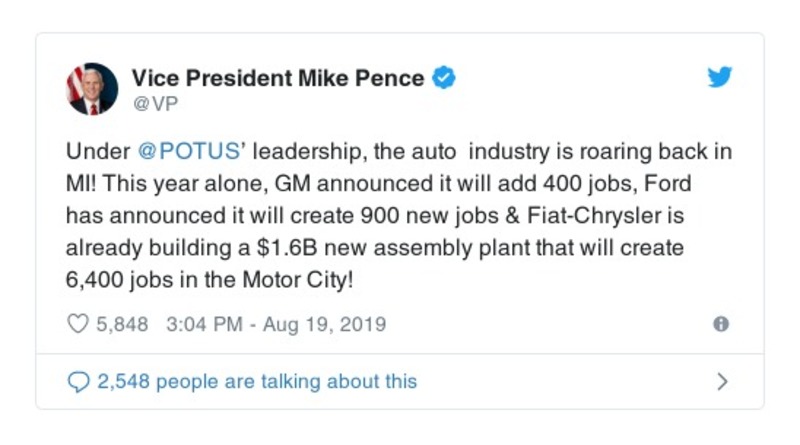This screenshot has width=800, height=445.
Task: Open the @POTUS mention link
Action: [187, 153]
